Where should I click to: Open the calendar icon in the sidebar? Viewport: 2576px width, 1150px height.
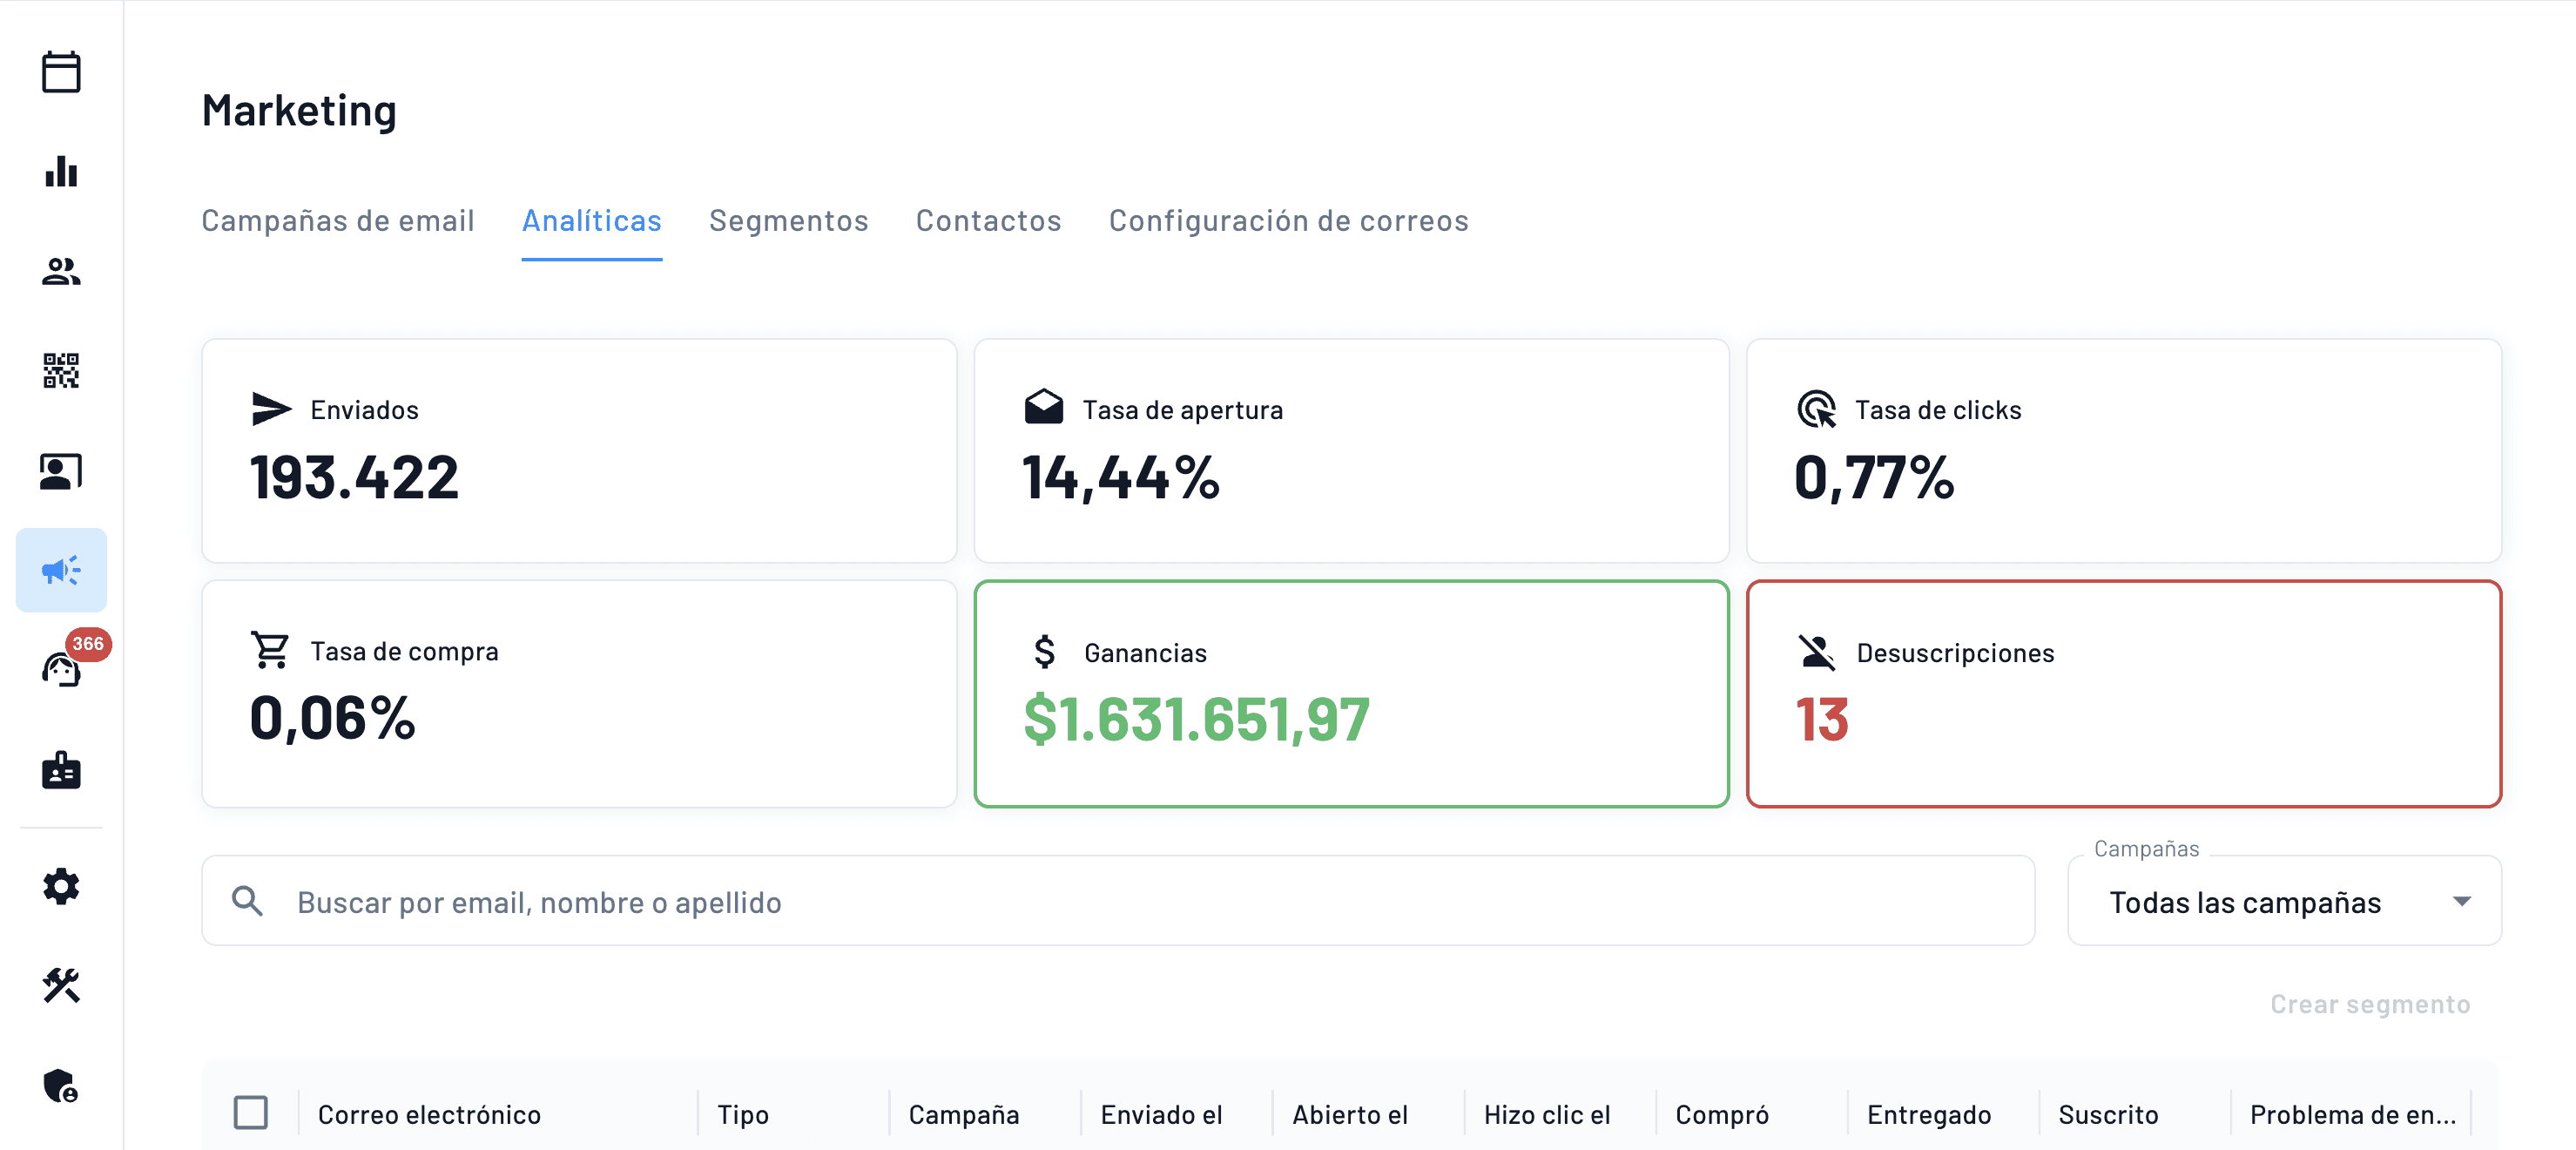(x=61, y=72)
